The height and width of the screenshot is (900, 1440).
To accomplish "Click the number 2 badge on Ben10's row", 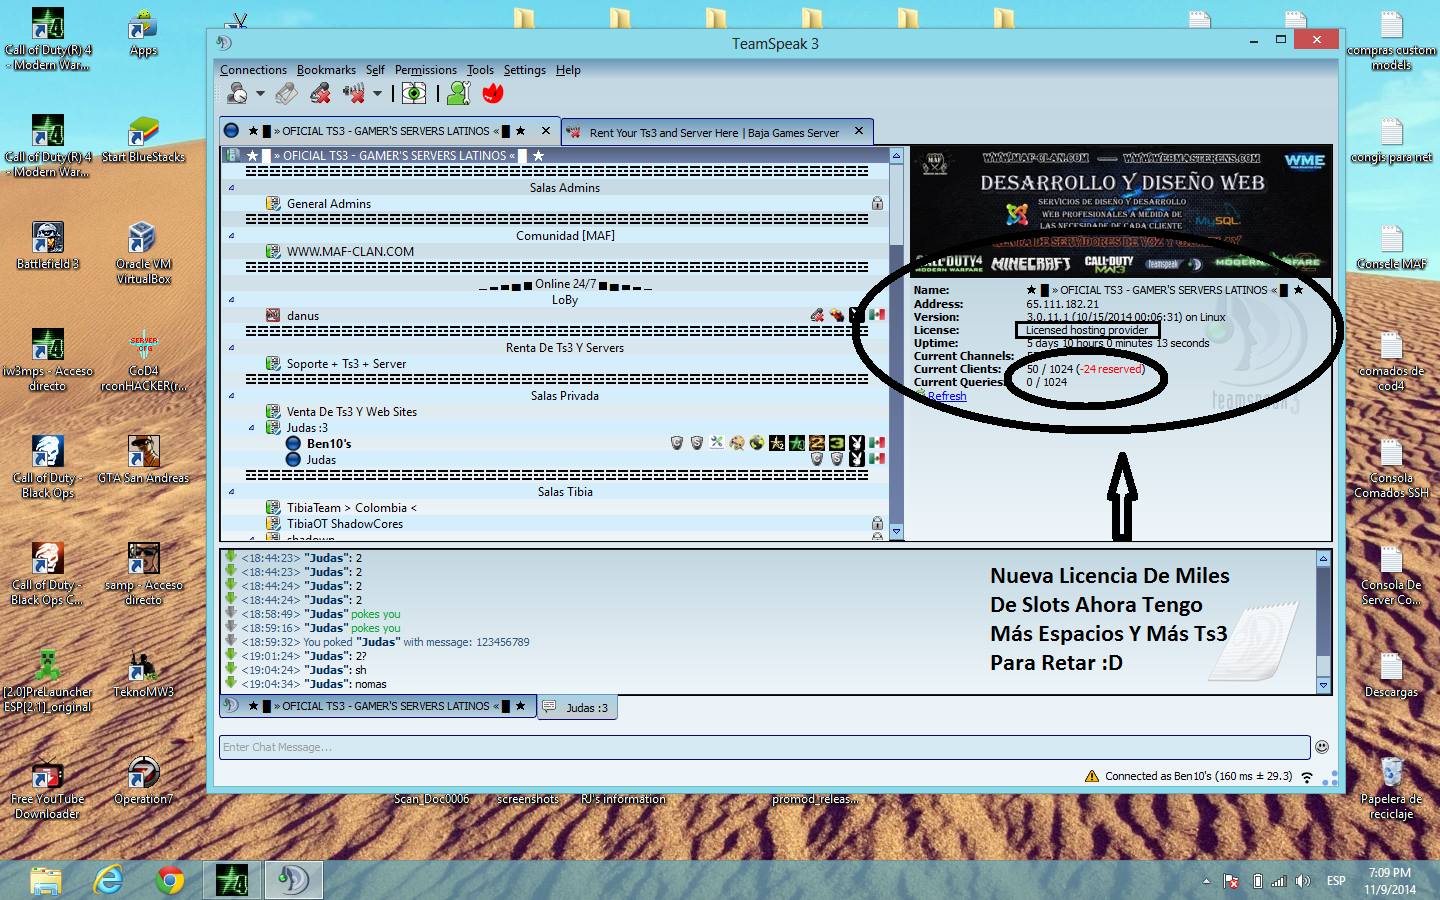I will pyautogui.click(x=817, y=443).
